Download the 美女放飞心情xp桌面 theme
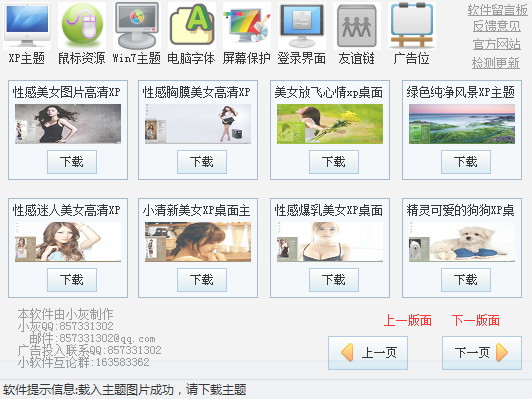Image resolution: width=532 pixels, height=399 pixels. coord(334,162)
